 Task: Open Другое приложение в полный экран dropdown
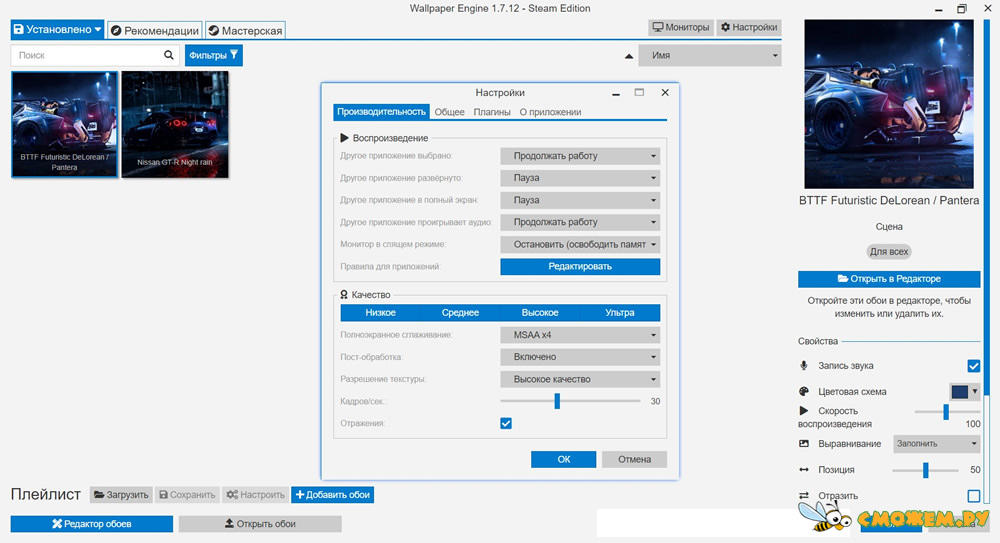pyautogui.click(x=580, y=200)
